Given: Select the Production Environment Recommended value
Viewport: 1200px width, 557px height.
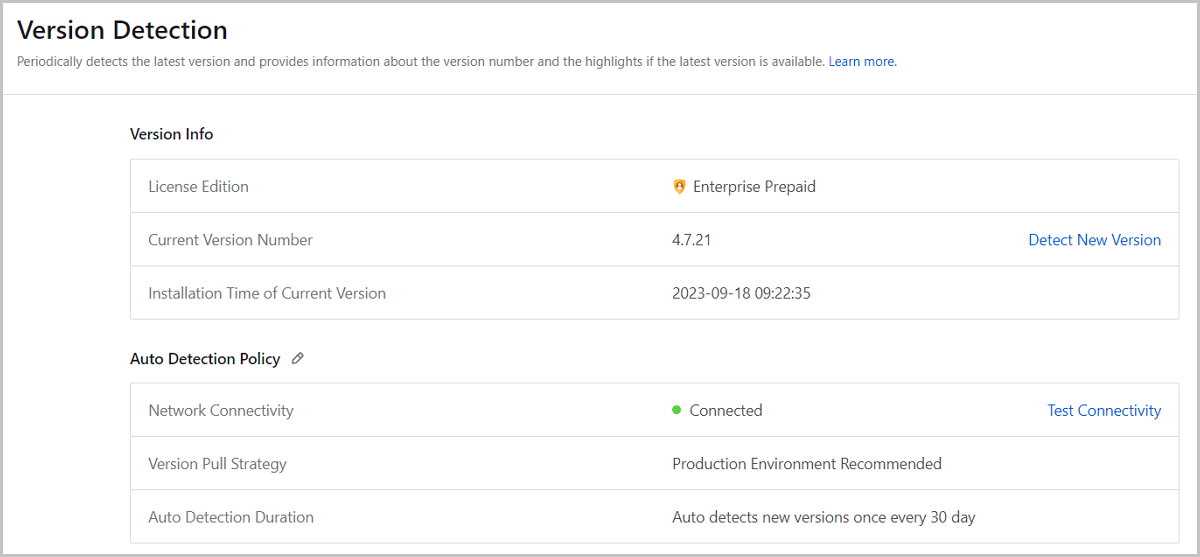Looking at the screenshot, I should pyautogui.click(x=807, y=464).
